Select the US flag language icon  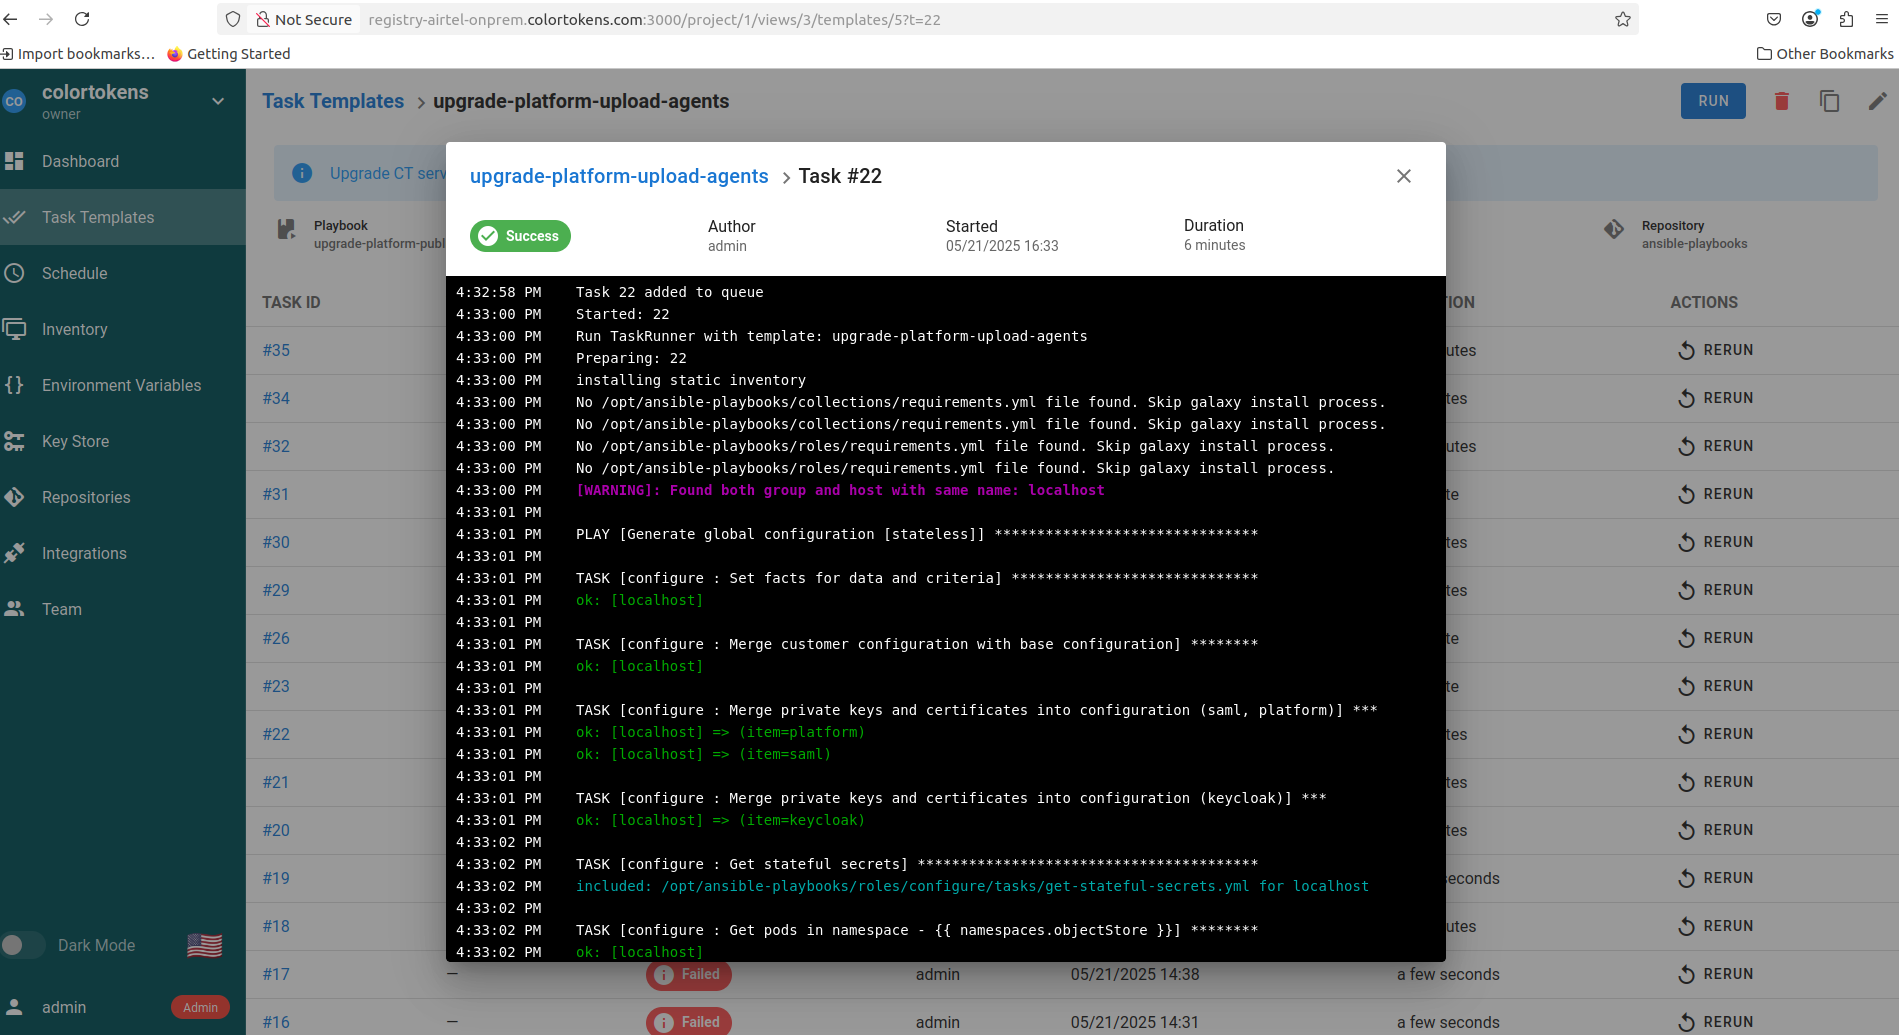204,945
